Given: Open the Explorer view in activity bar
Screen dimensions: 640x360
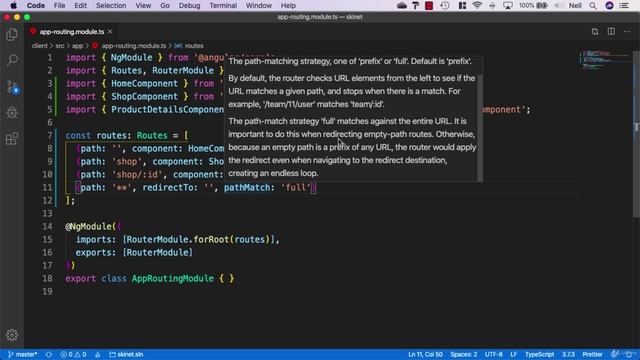Looking at the screenshot, I should click(12, 35).
